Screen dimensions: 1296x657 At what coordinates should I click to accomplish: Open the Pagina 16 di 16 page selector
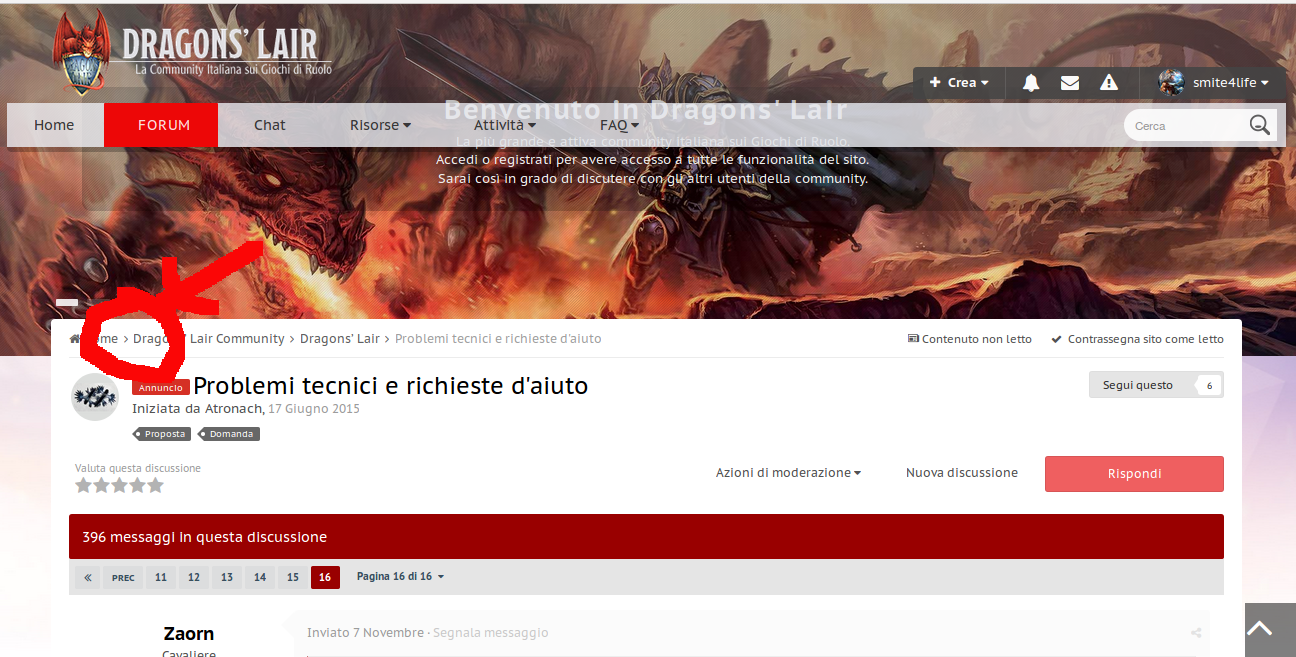(400, 577)
